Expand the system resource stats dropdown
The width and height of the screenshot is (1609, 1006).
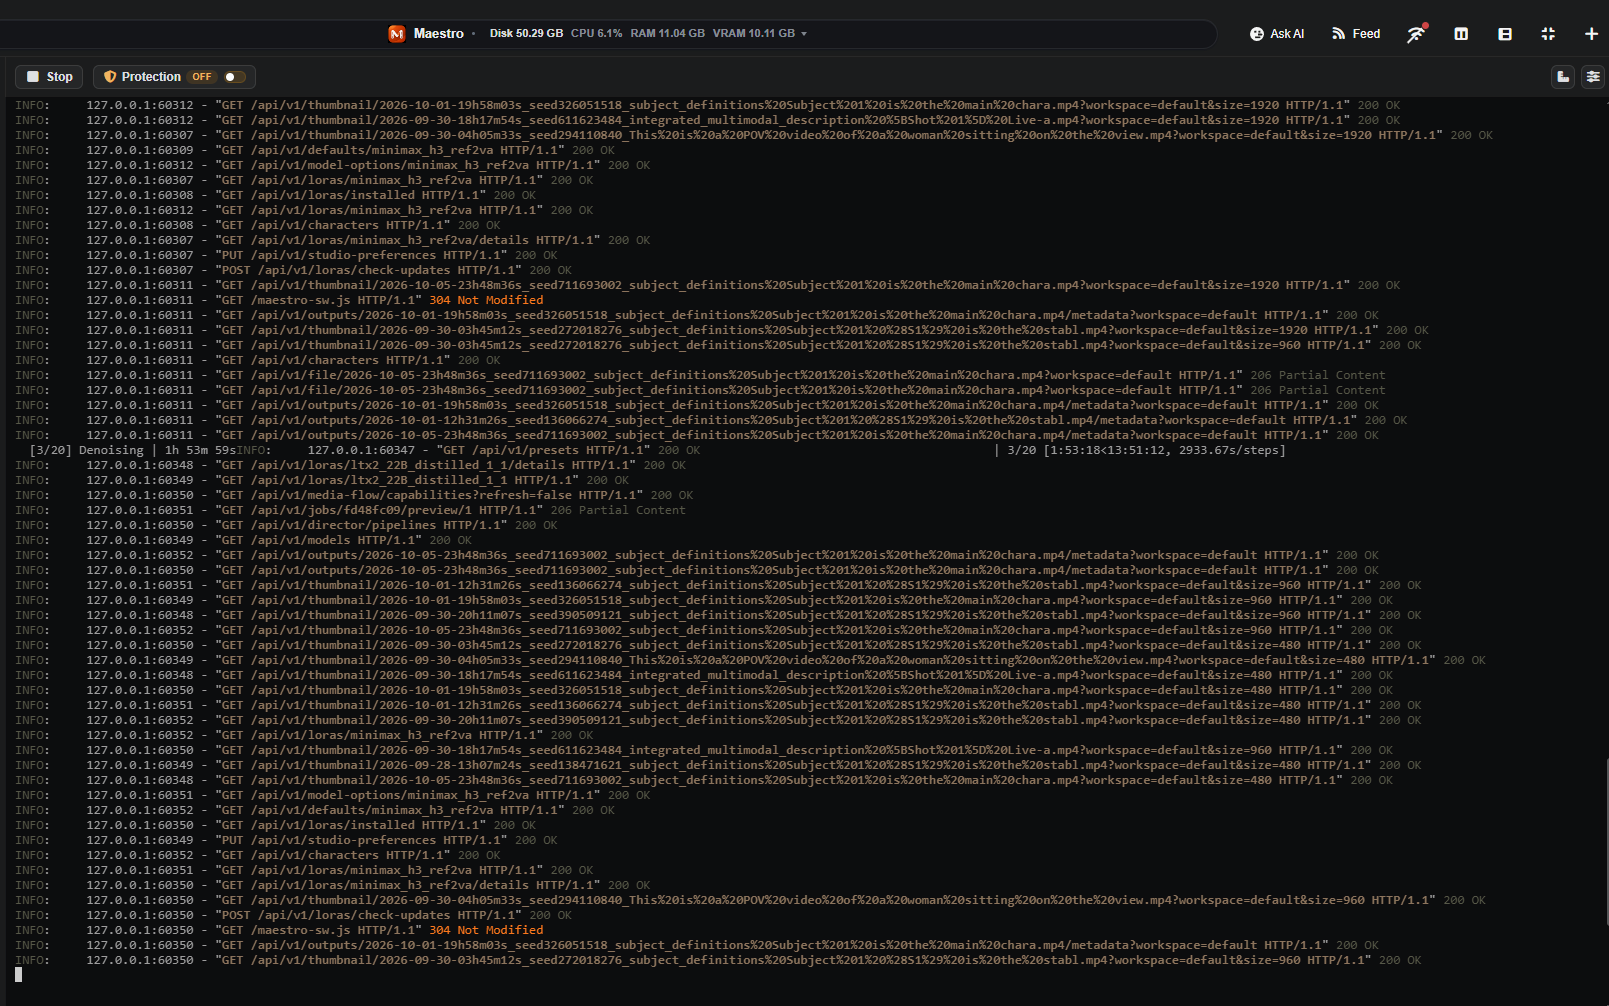click(804, 34)
